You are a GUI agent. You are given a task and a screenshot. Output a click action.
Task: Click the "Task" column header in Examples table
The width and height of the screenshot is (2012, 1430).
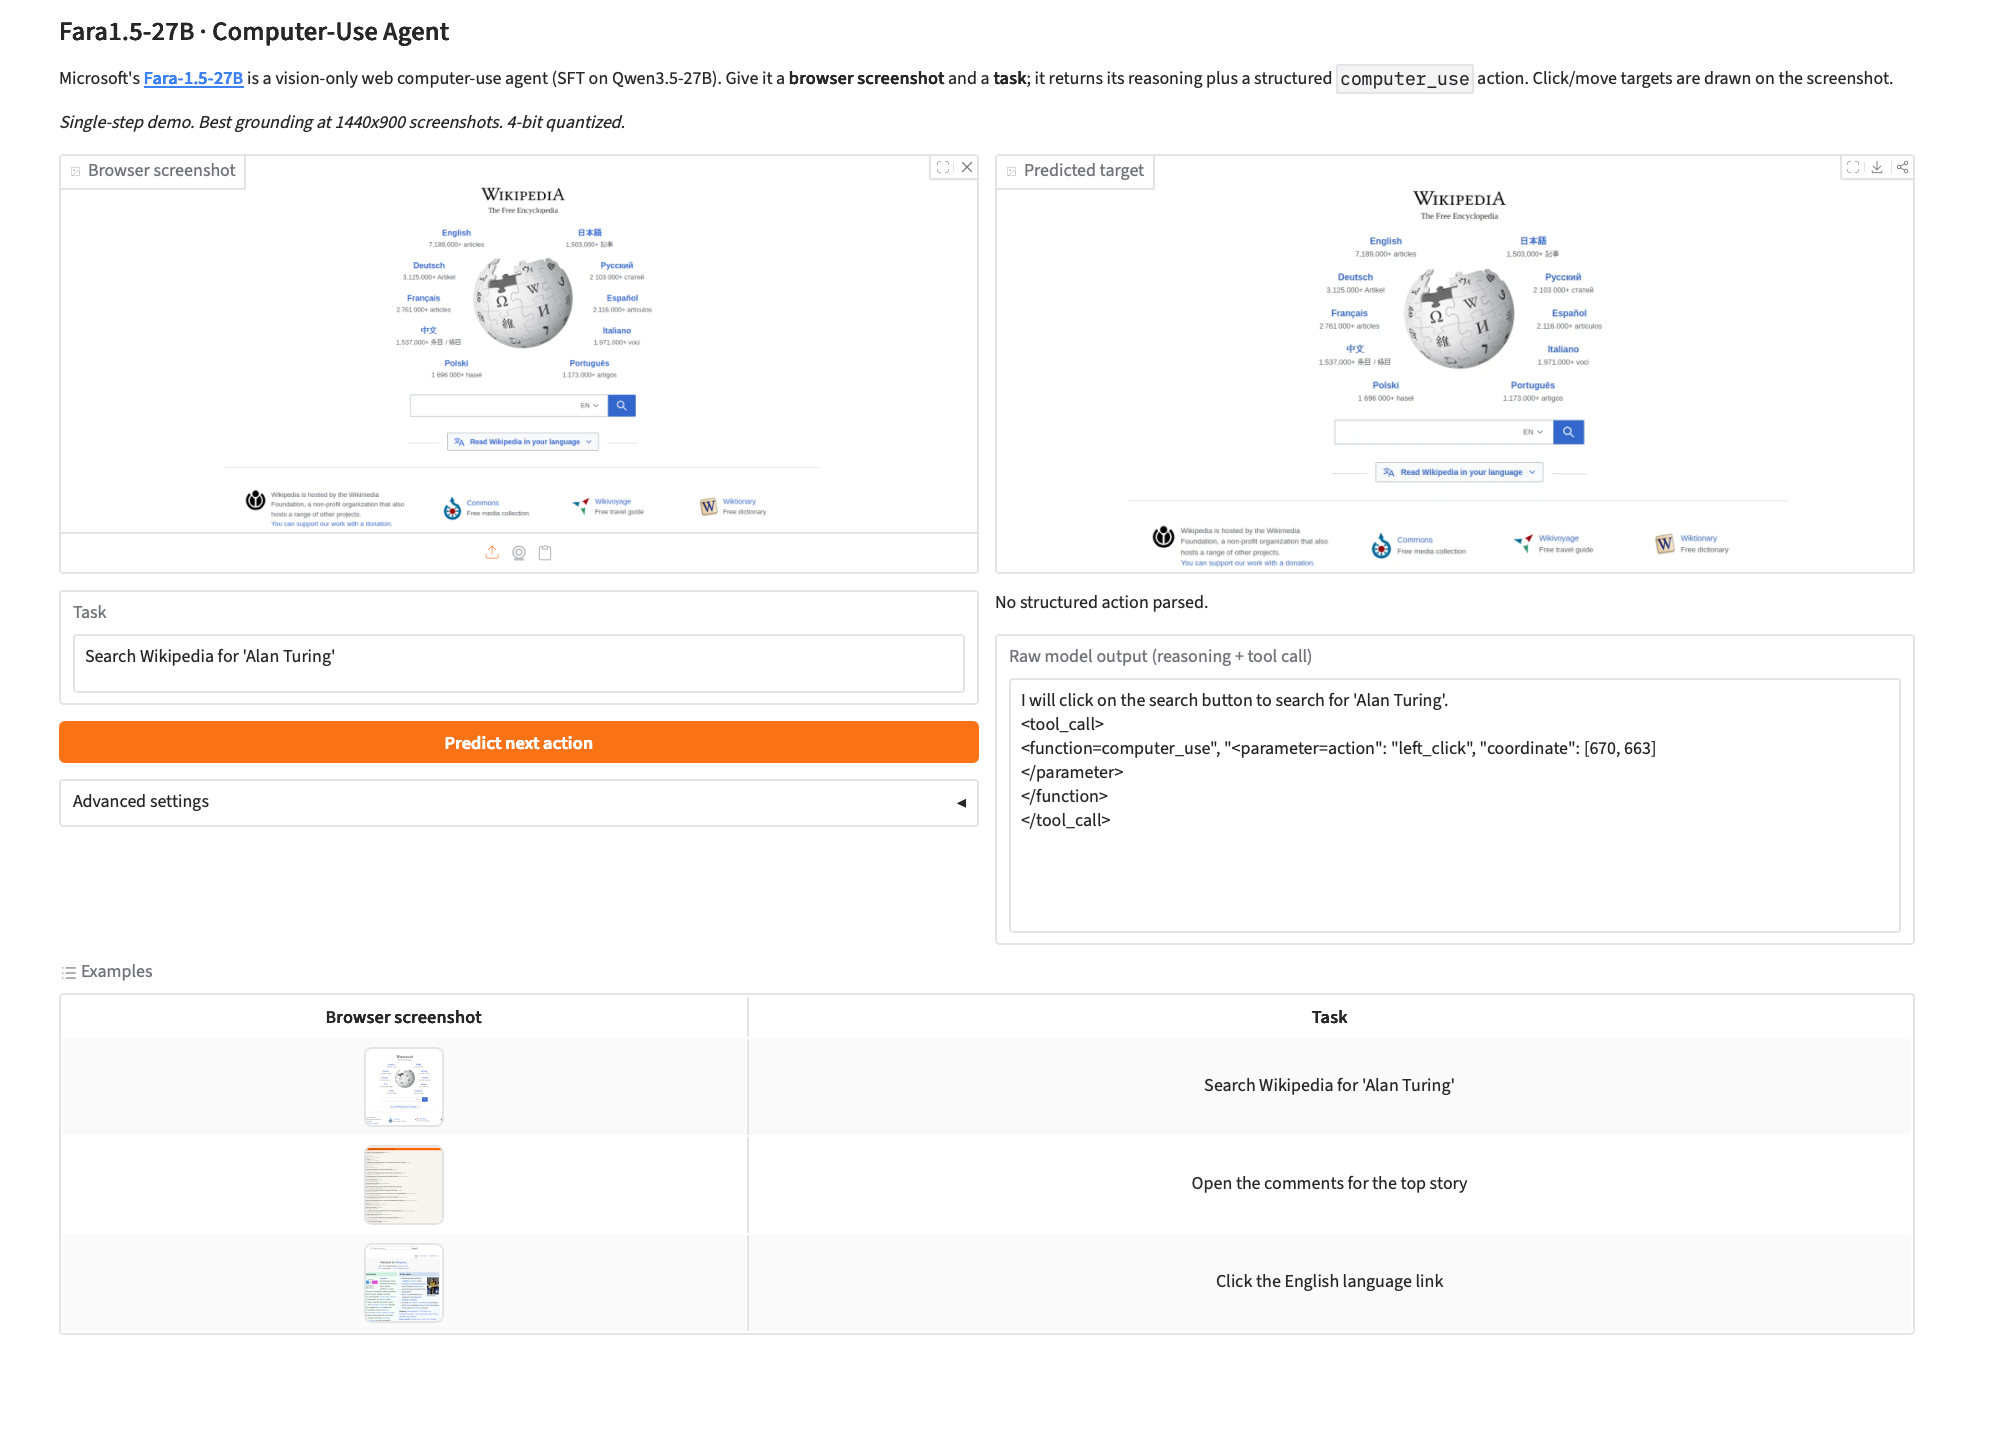[1329, 1017]
